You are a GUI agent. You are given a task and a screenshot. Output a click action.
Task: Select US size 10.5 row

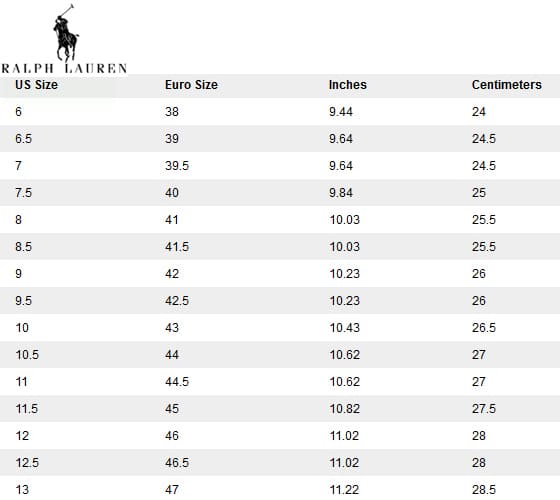pyautogui.click(x=280, y=355)
